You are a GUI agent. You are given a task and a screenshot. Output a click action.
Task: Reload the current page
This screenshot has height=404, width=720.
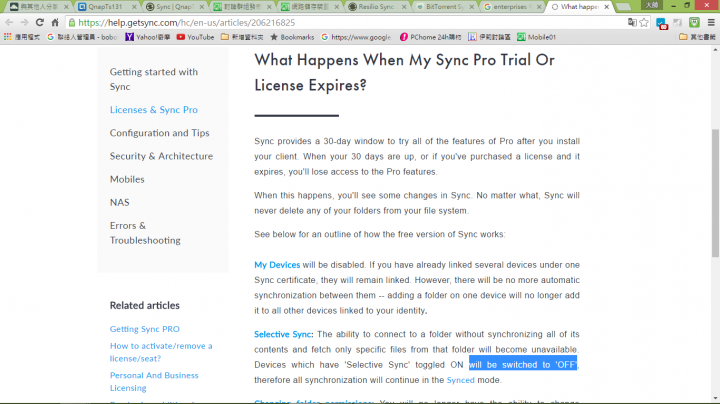tap(40, 22)
